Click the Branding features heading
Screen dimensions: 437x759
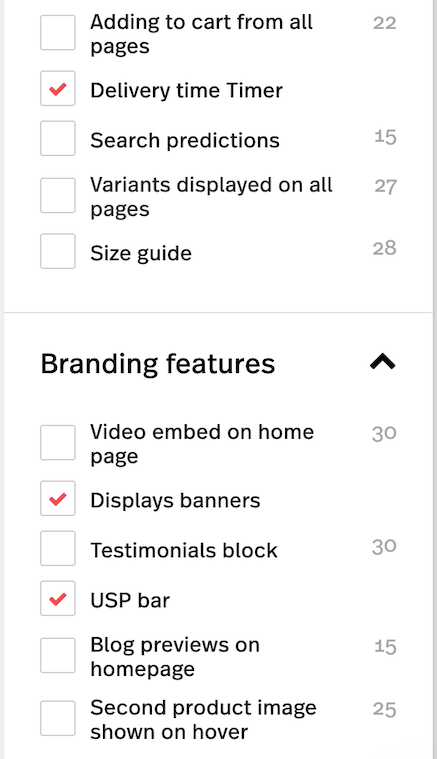(158, 364)
